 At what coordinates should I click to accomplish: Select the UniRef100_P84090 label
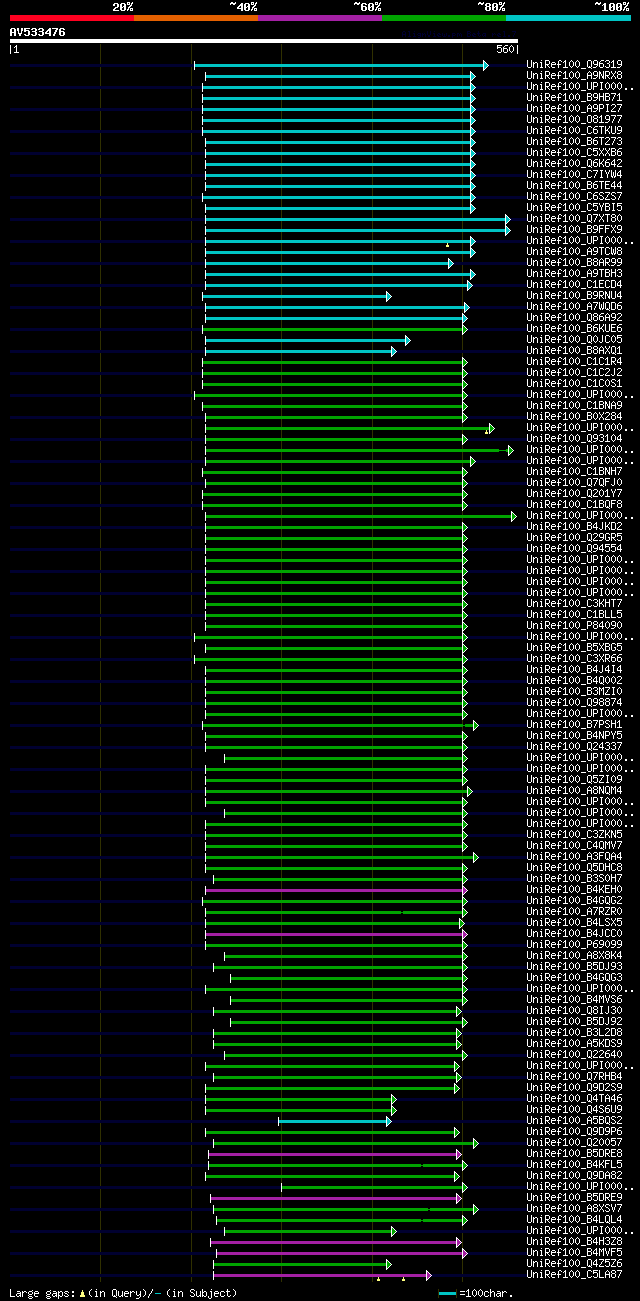[574, 626]
